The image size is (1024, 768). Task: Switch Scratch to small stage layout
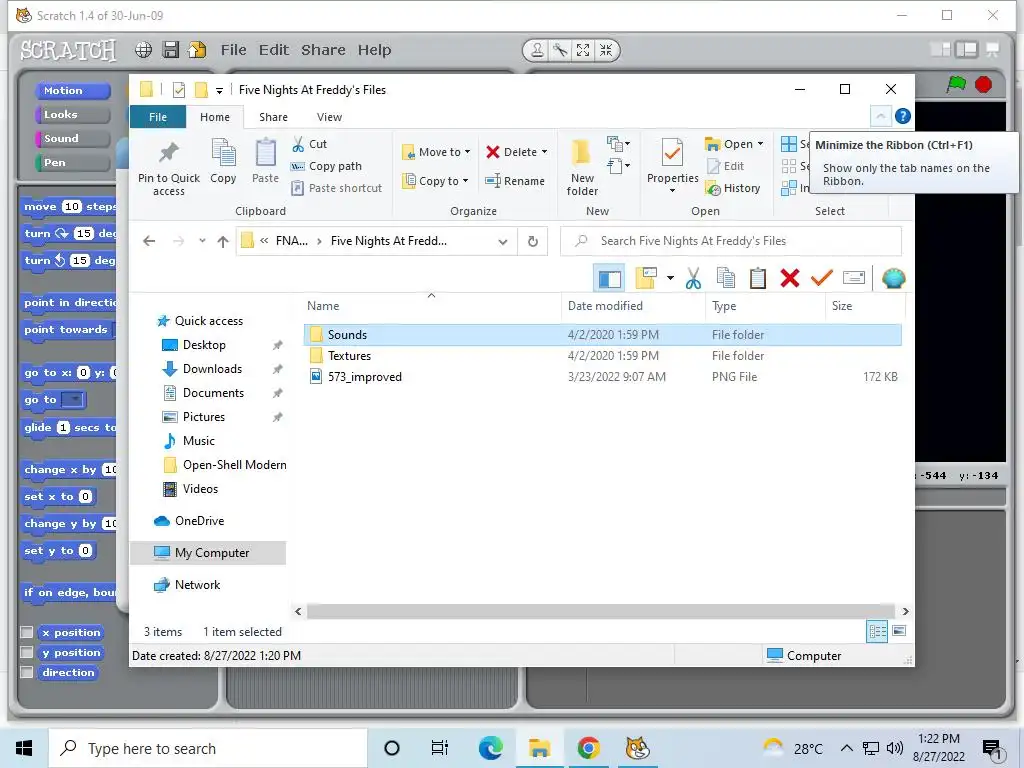pyautogui.click(x=940, y=50)
